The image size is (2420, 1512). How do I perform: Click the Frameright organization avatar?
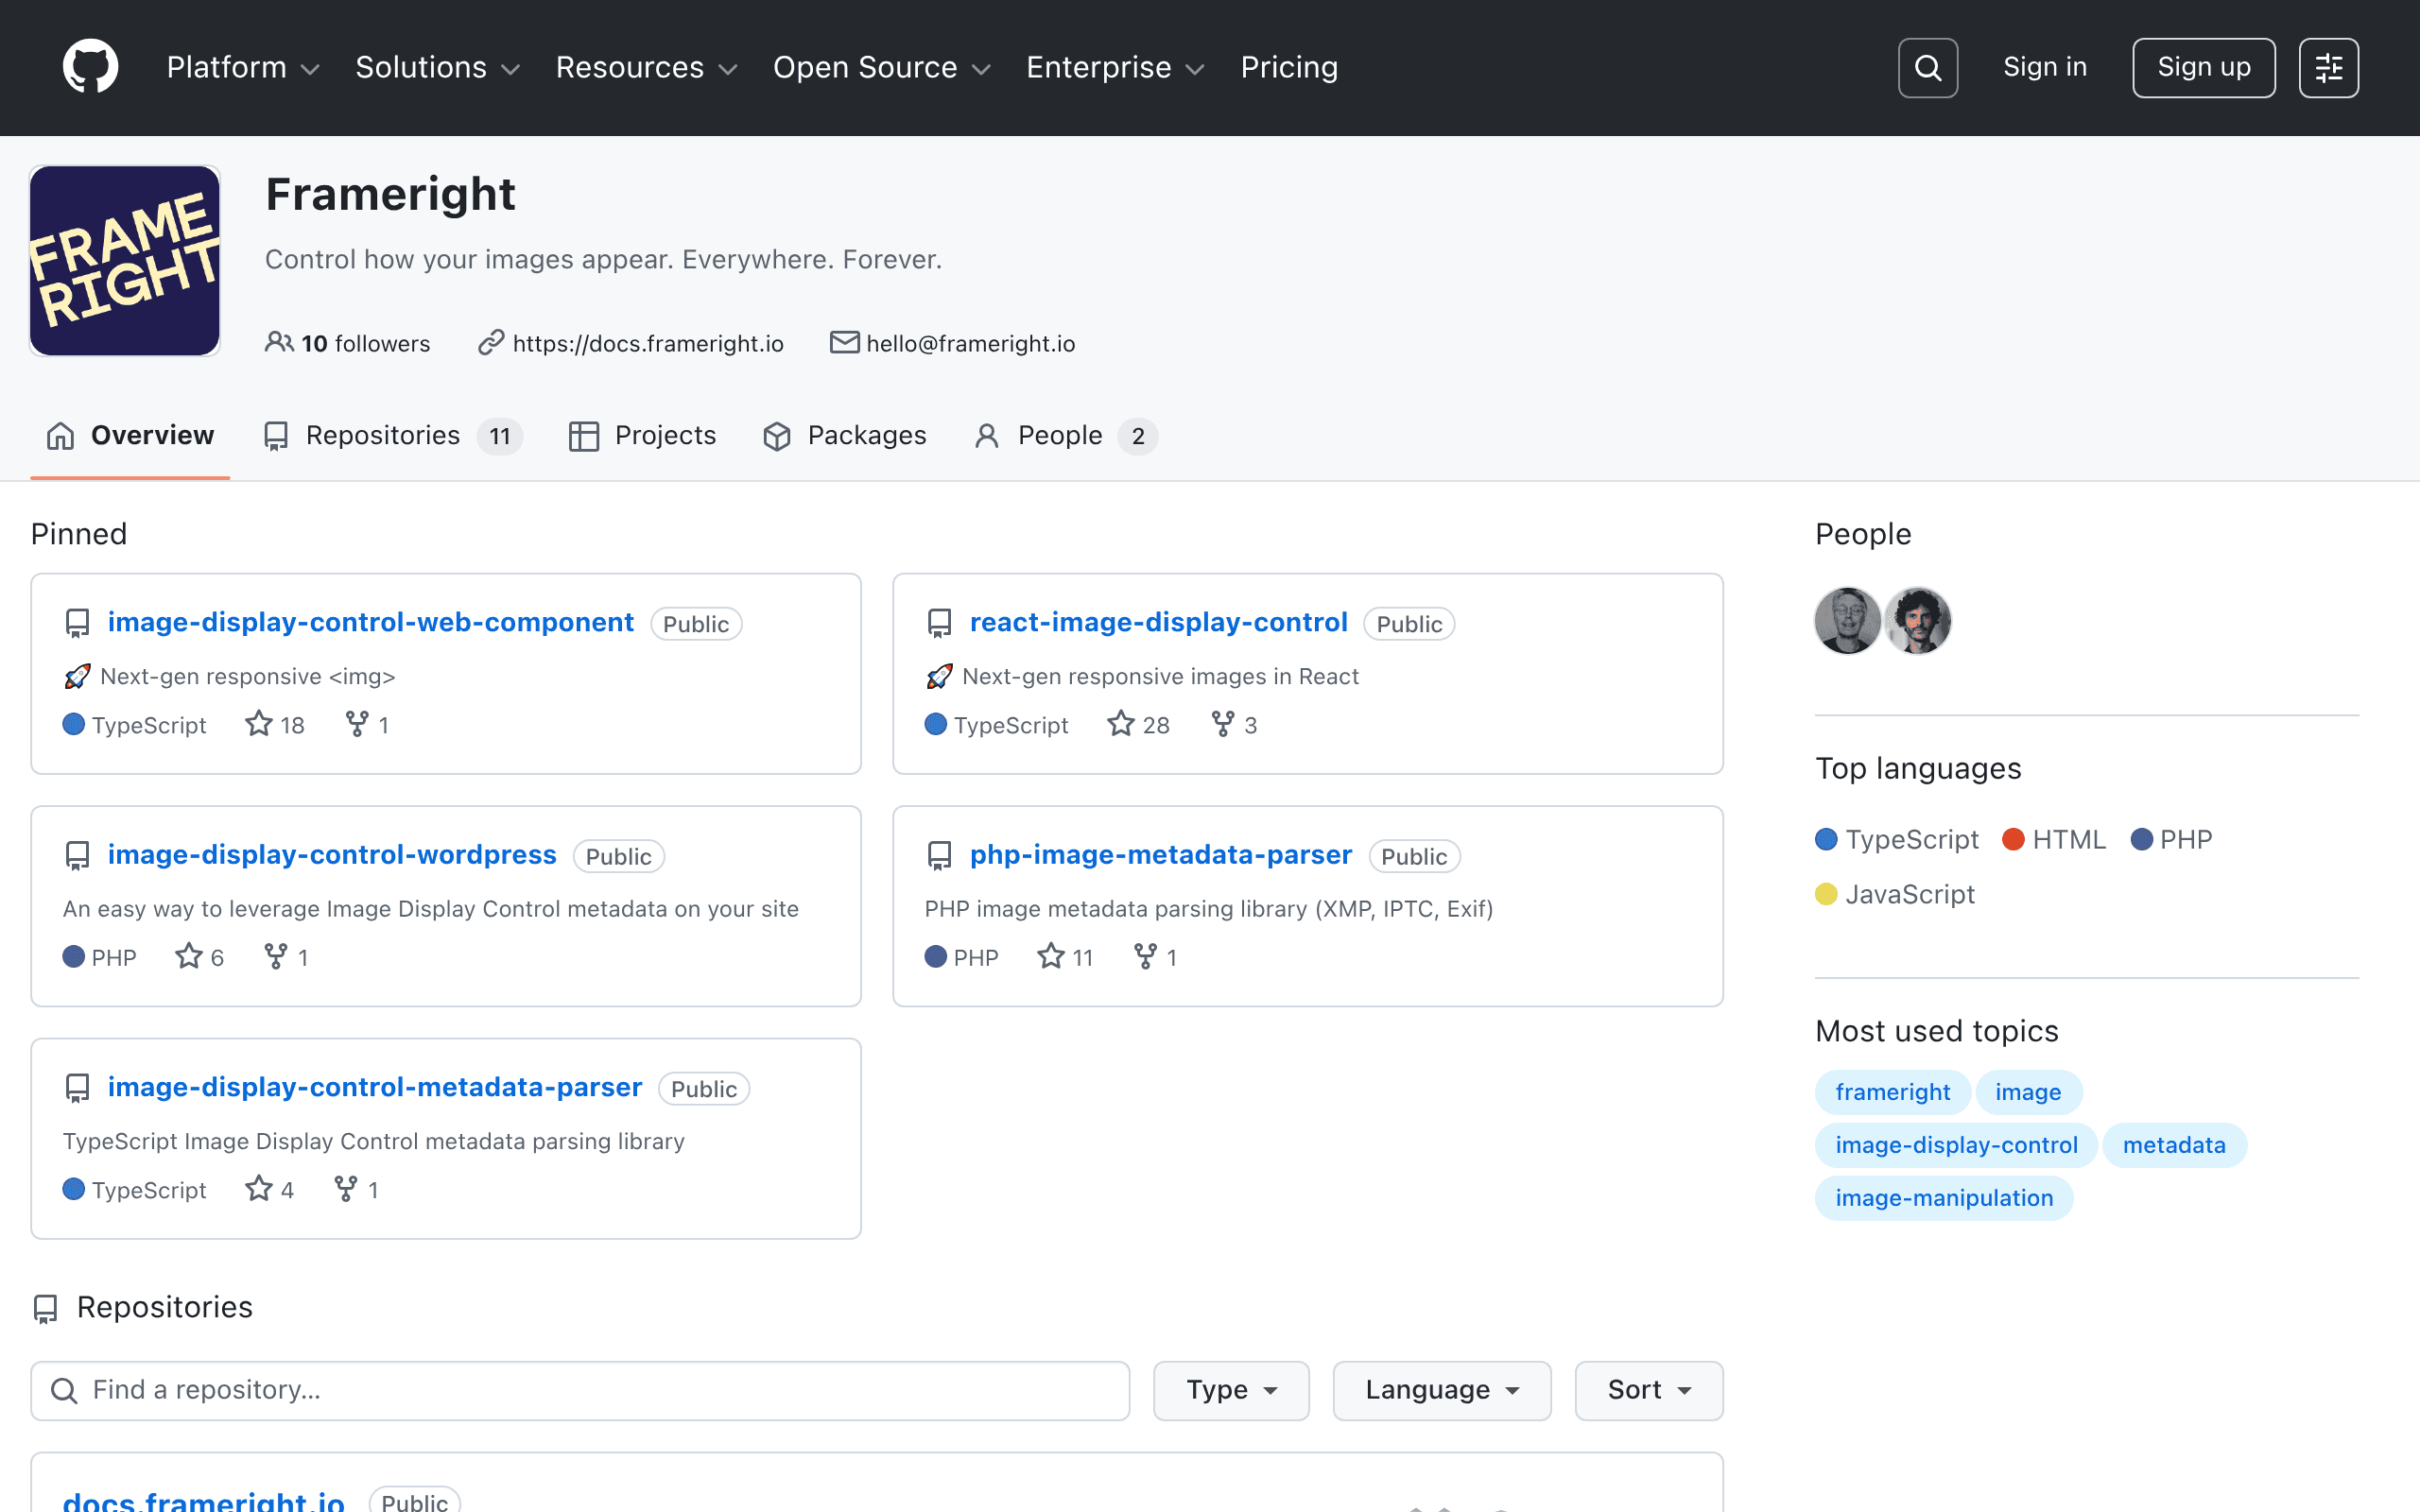click(x=125, y=261)
